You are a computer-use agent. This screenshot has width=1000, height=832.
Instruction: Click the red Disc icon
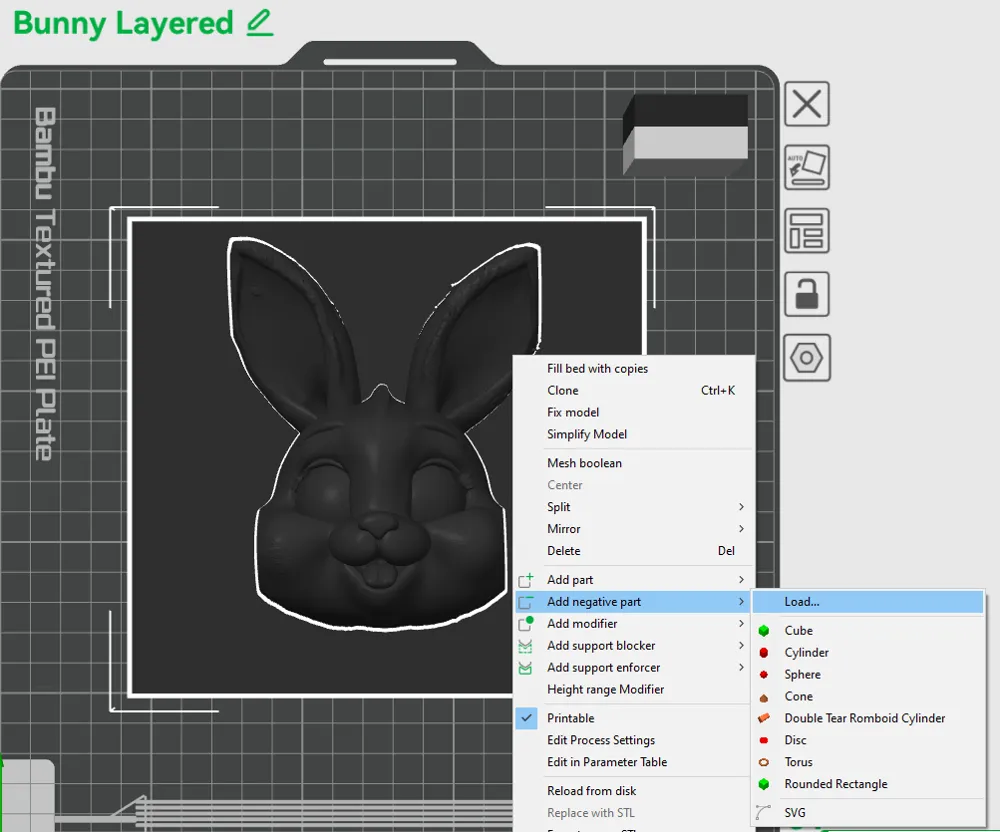coord(764,740)
